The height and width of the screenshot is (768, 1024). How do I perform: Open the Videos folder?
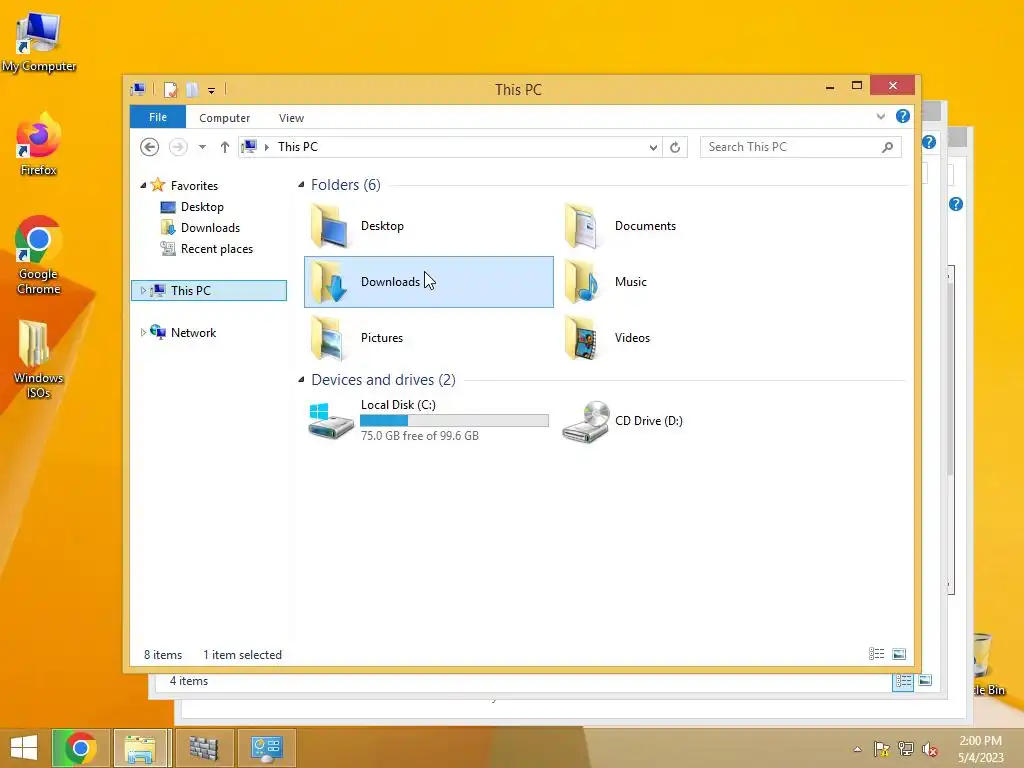click(682, 338)
